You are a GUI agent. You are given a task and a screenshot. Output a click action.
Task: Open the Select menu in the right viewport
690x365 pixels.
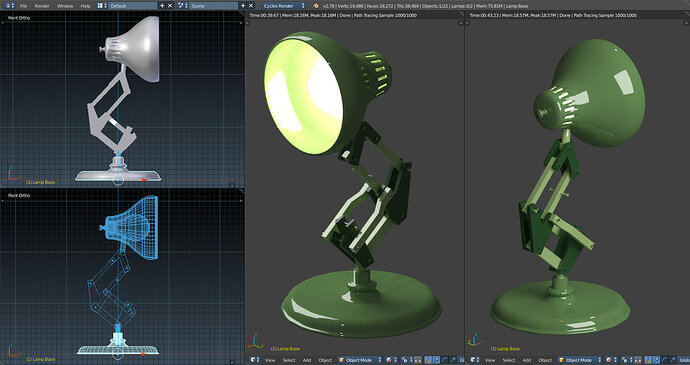(509, 360)
